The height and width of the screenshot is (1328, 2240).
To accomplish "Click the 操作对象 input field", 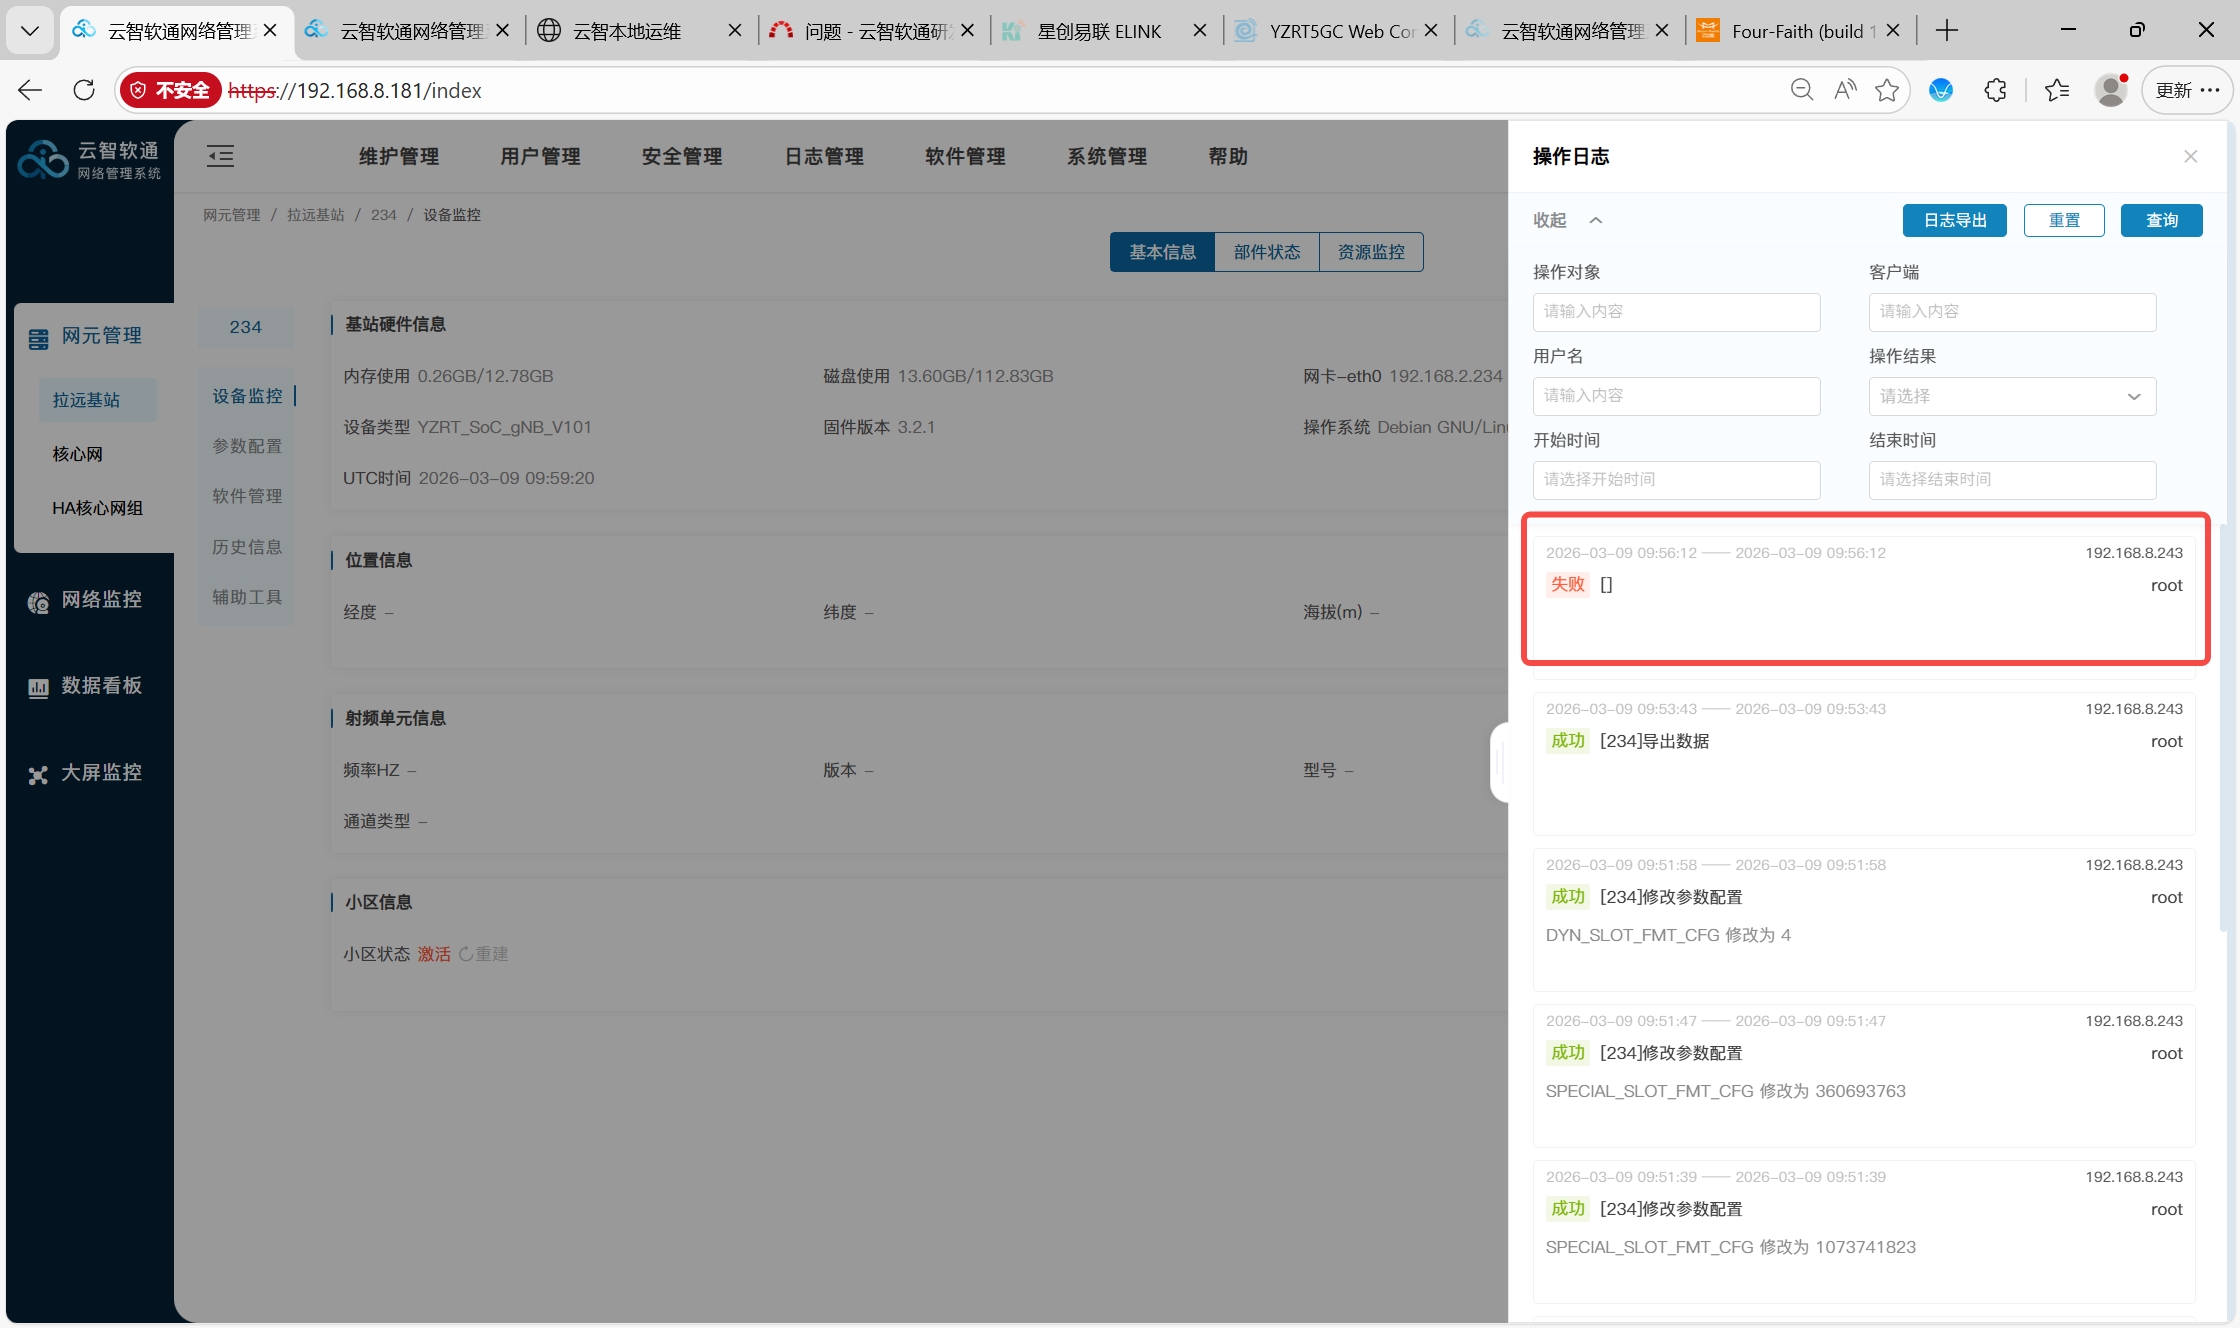I will click(x=1676, y=312).
